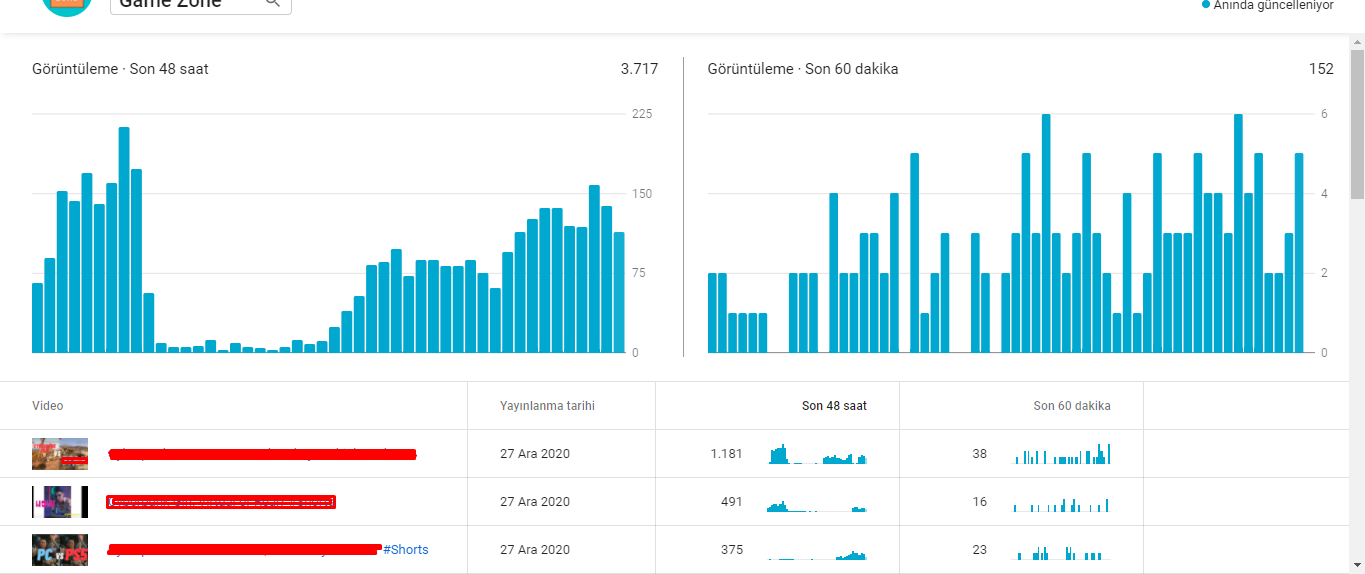Click the 152 total views figure
This screenshot has width=1365, height=574.
tap(1321, 69)
